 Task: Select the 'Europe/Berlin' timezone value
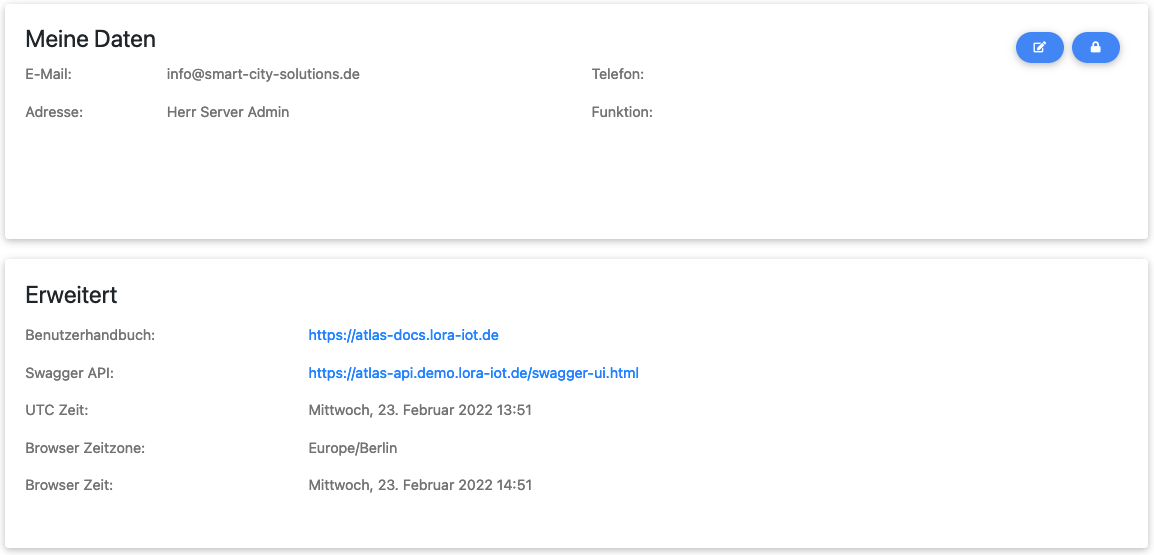[353, 448]
